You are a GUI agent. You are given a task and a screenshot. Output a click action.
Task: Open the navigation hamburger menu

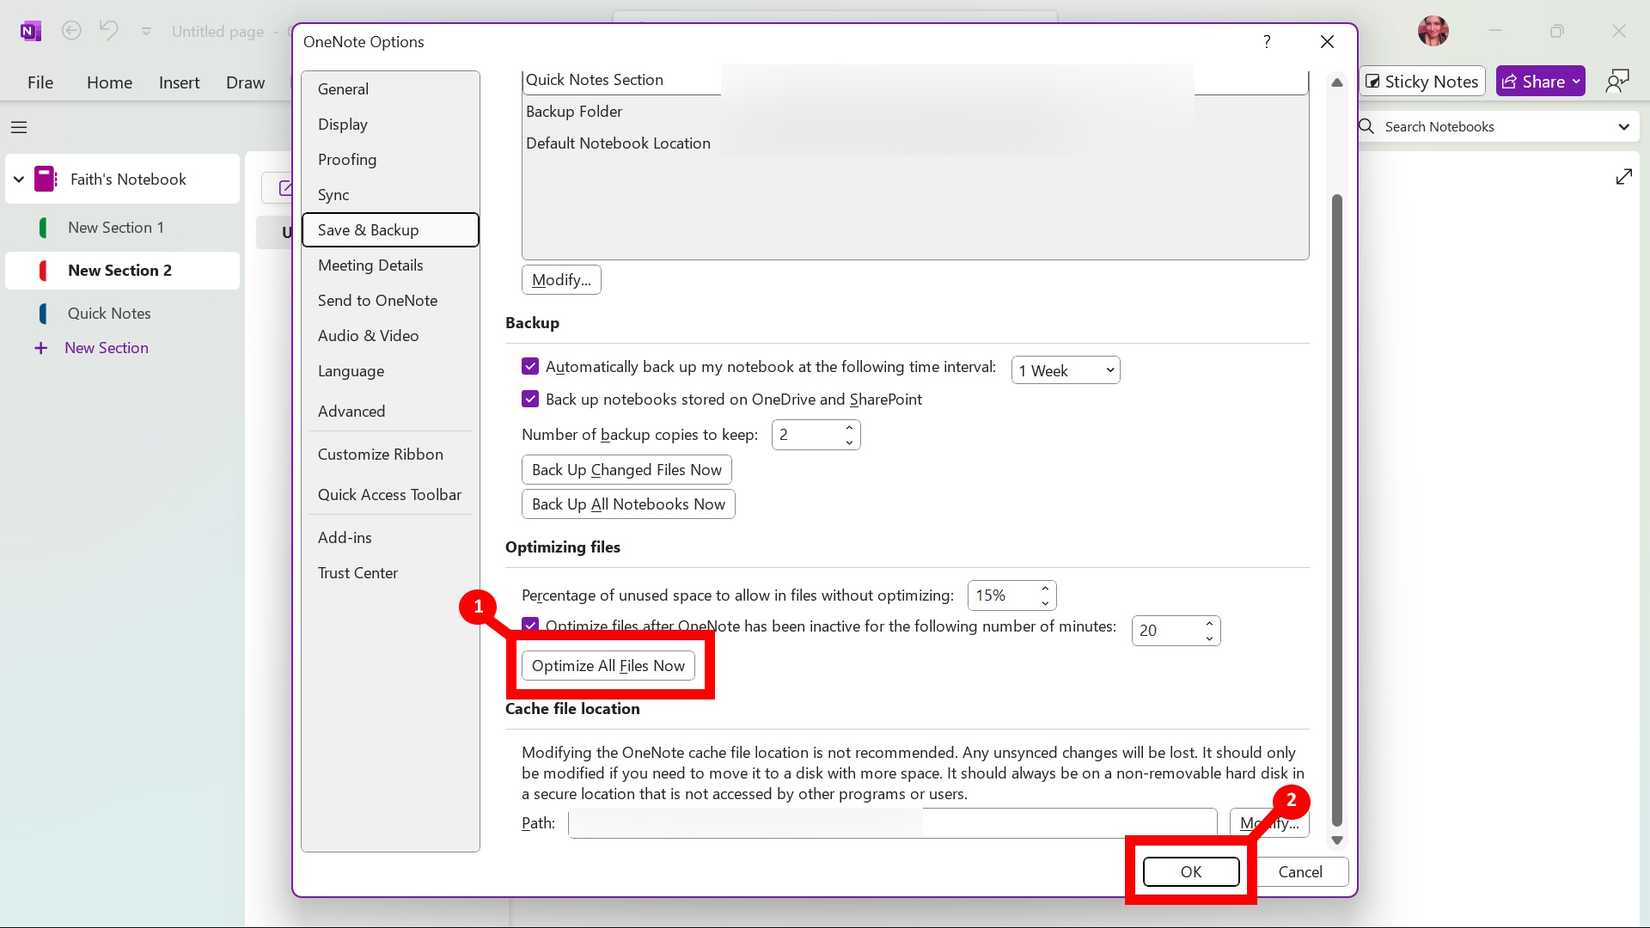[x=18, y=127]
